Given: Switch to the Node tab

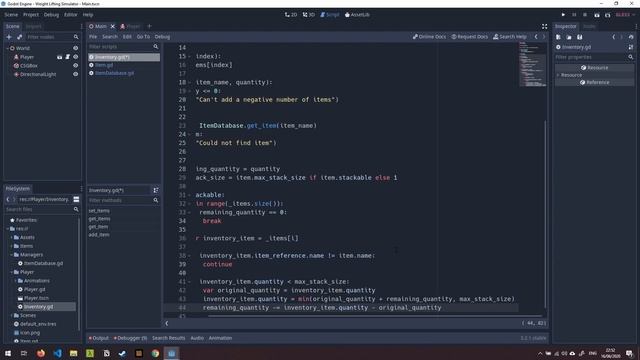Looking at the screenshot, I should point(589,27).
